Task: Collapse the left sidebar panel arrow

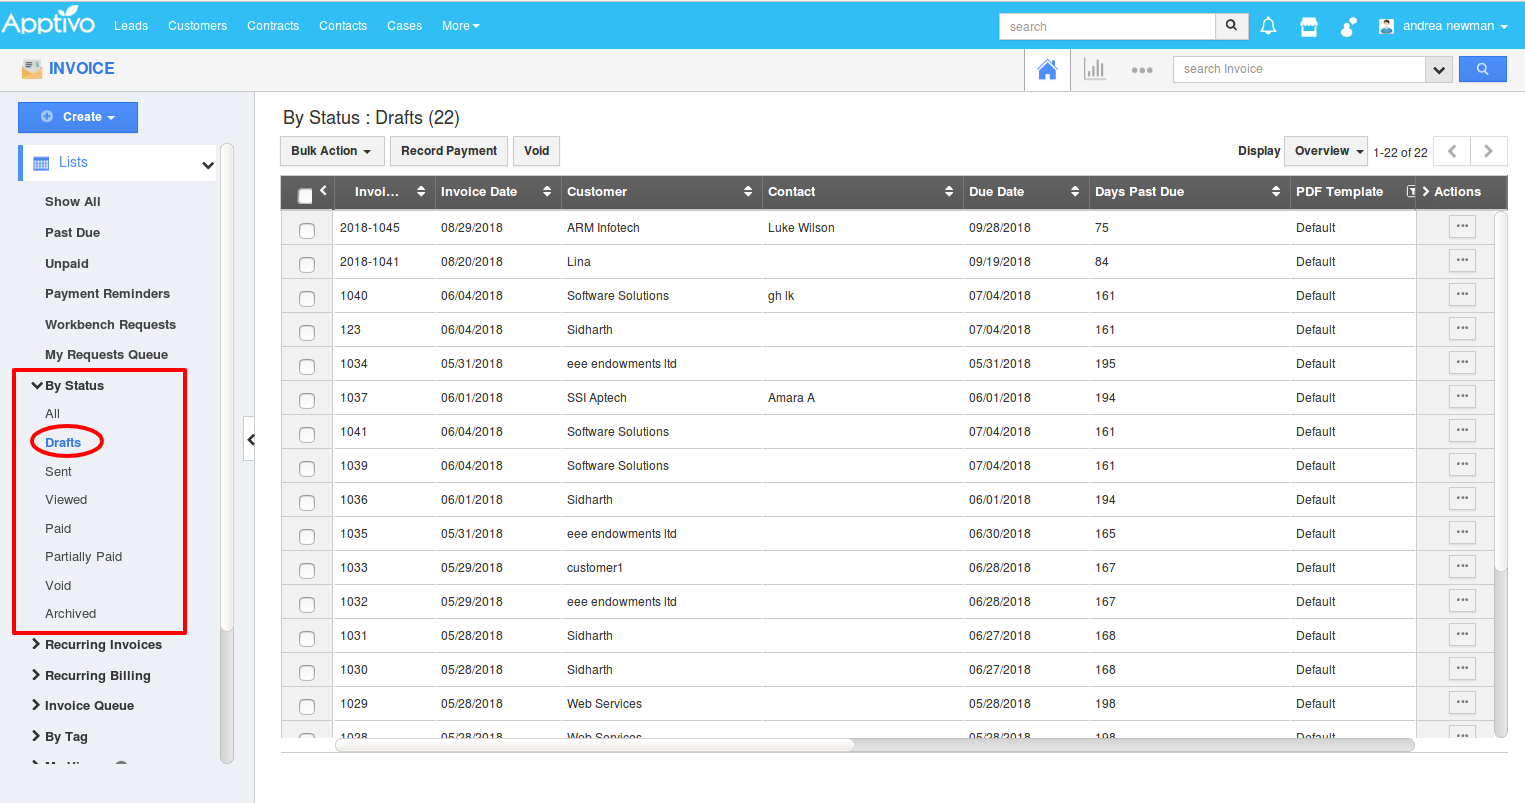Action: (x=250, y=440)
